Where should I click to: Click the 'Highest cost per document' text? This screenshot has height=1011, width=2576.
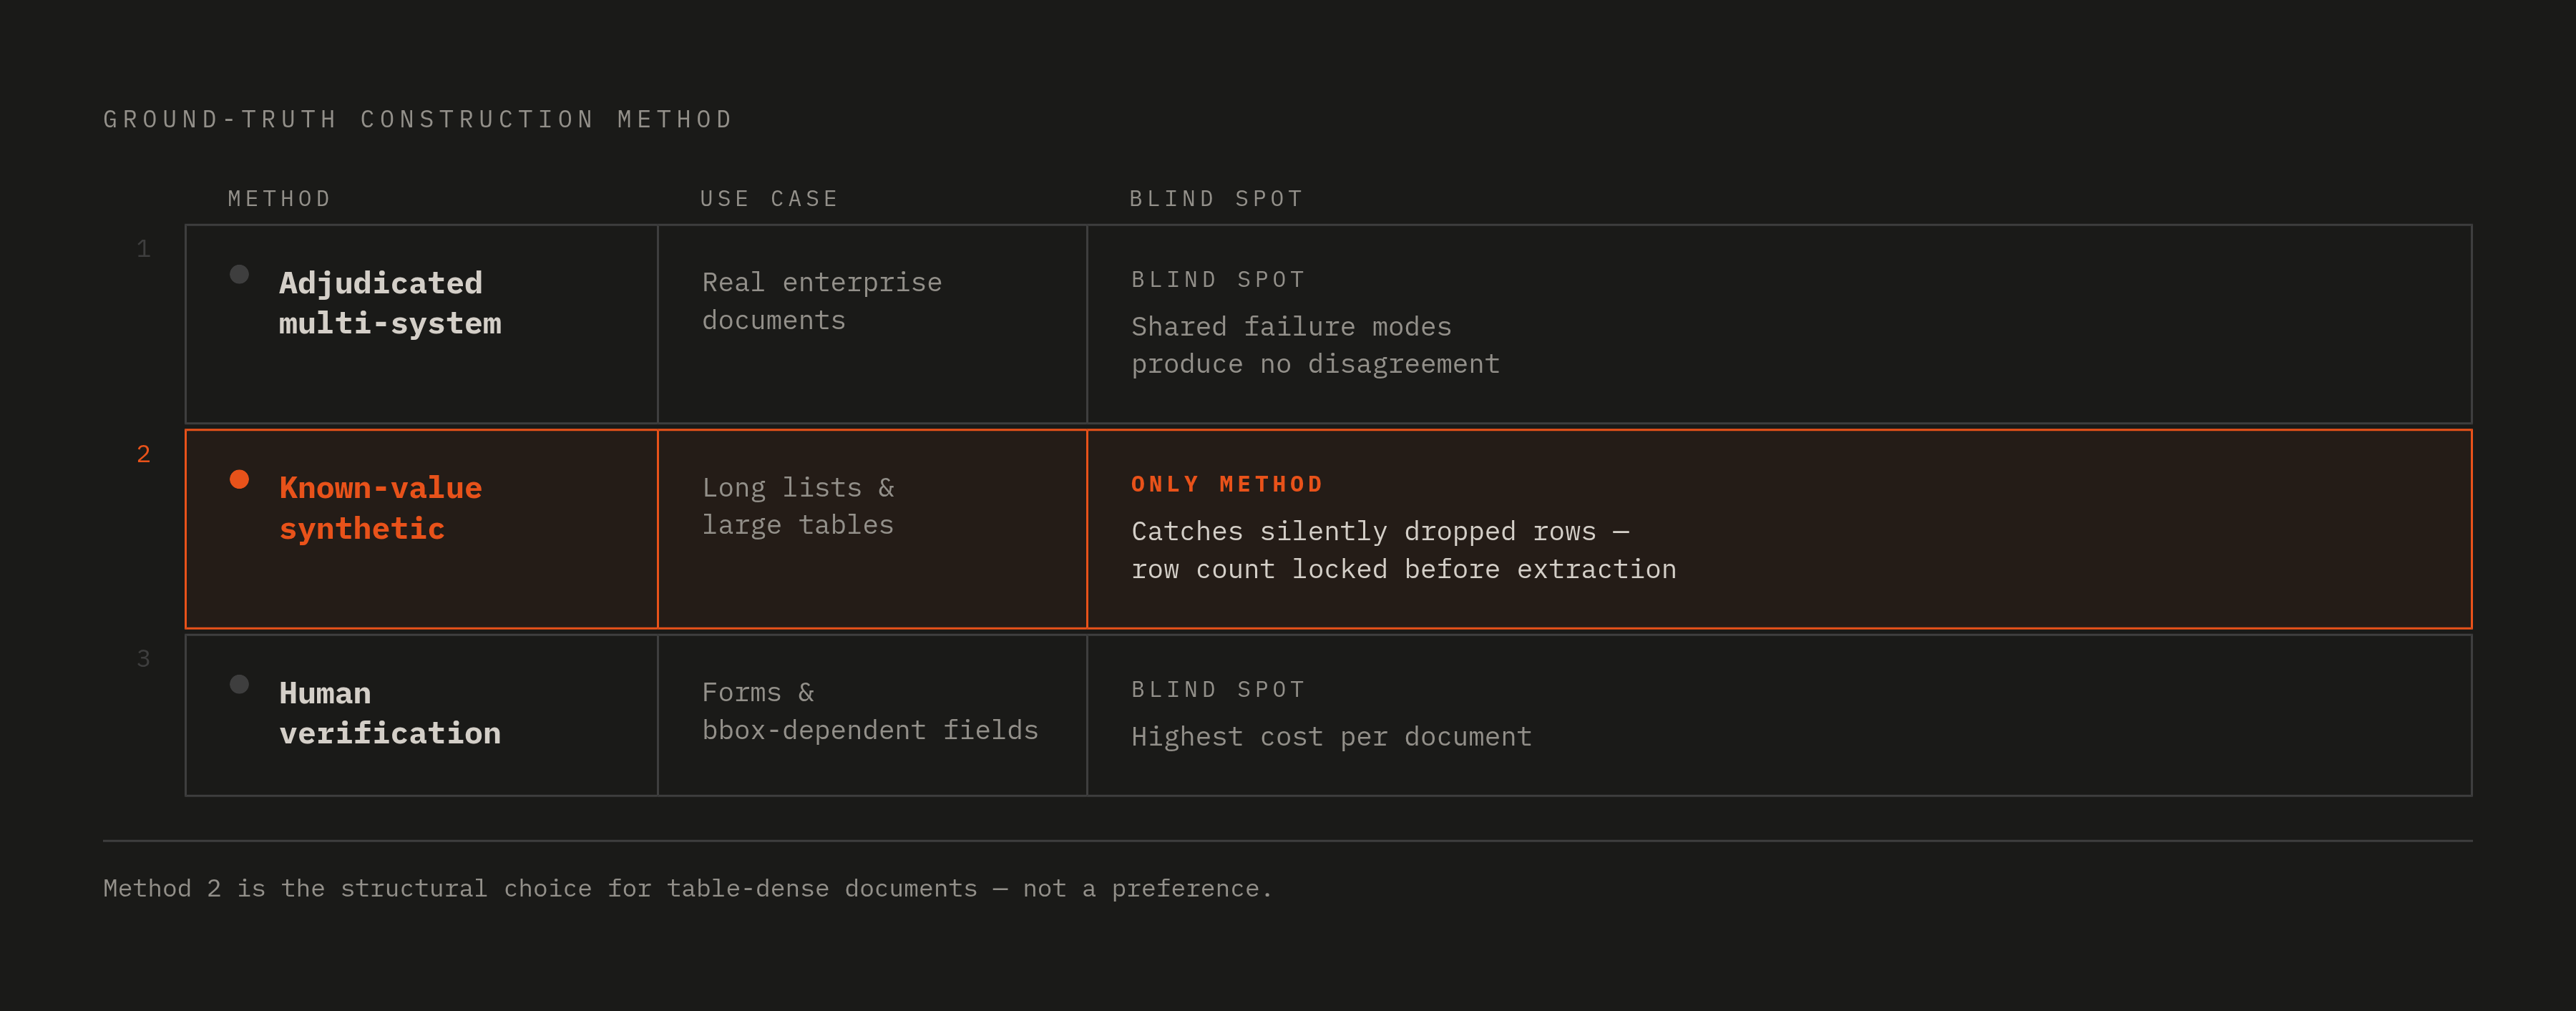[1331, 737]
